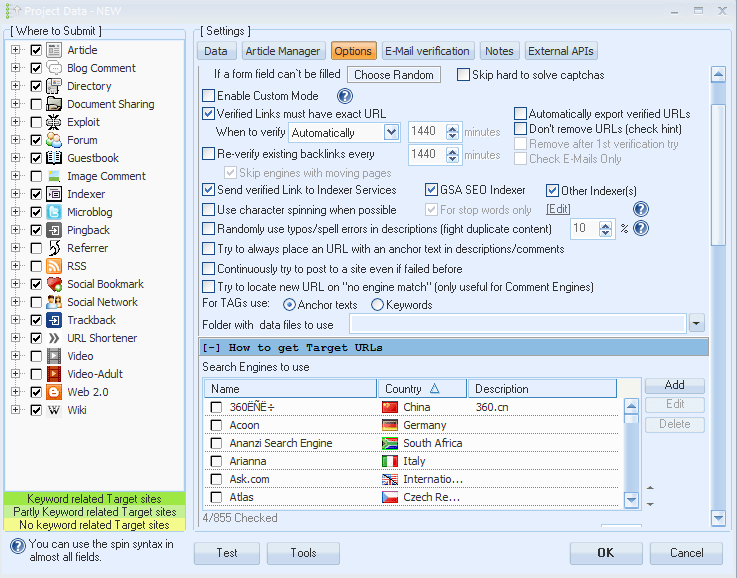Click the Choose Random button
Viewport: 737px width, 578px height.
click(x=394, y=75)
